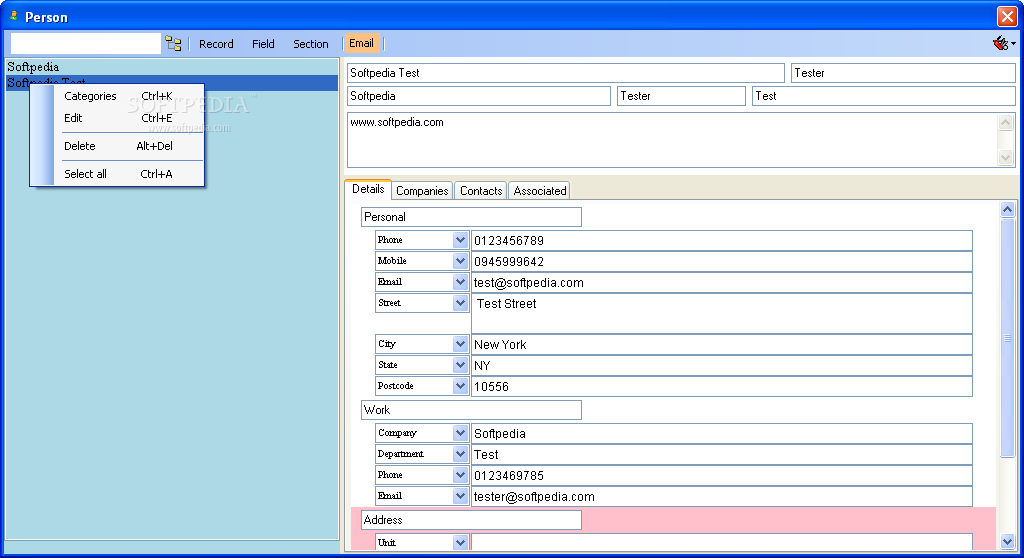Click the New York city field
Viewport: 1024px width, 558px height.
coord(722,344)
